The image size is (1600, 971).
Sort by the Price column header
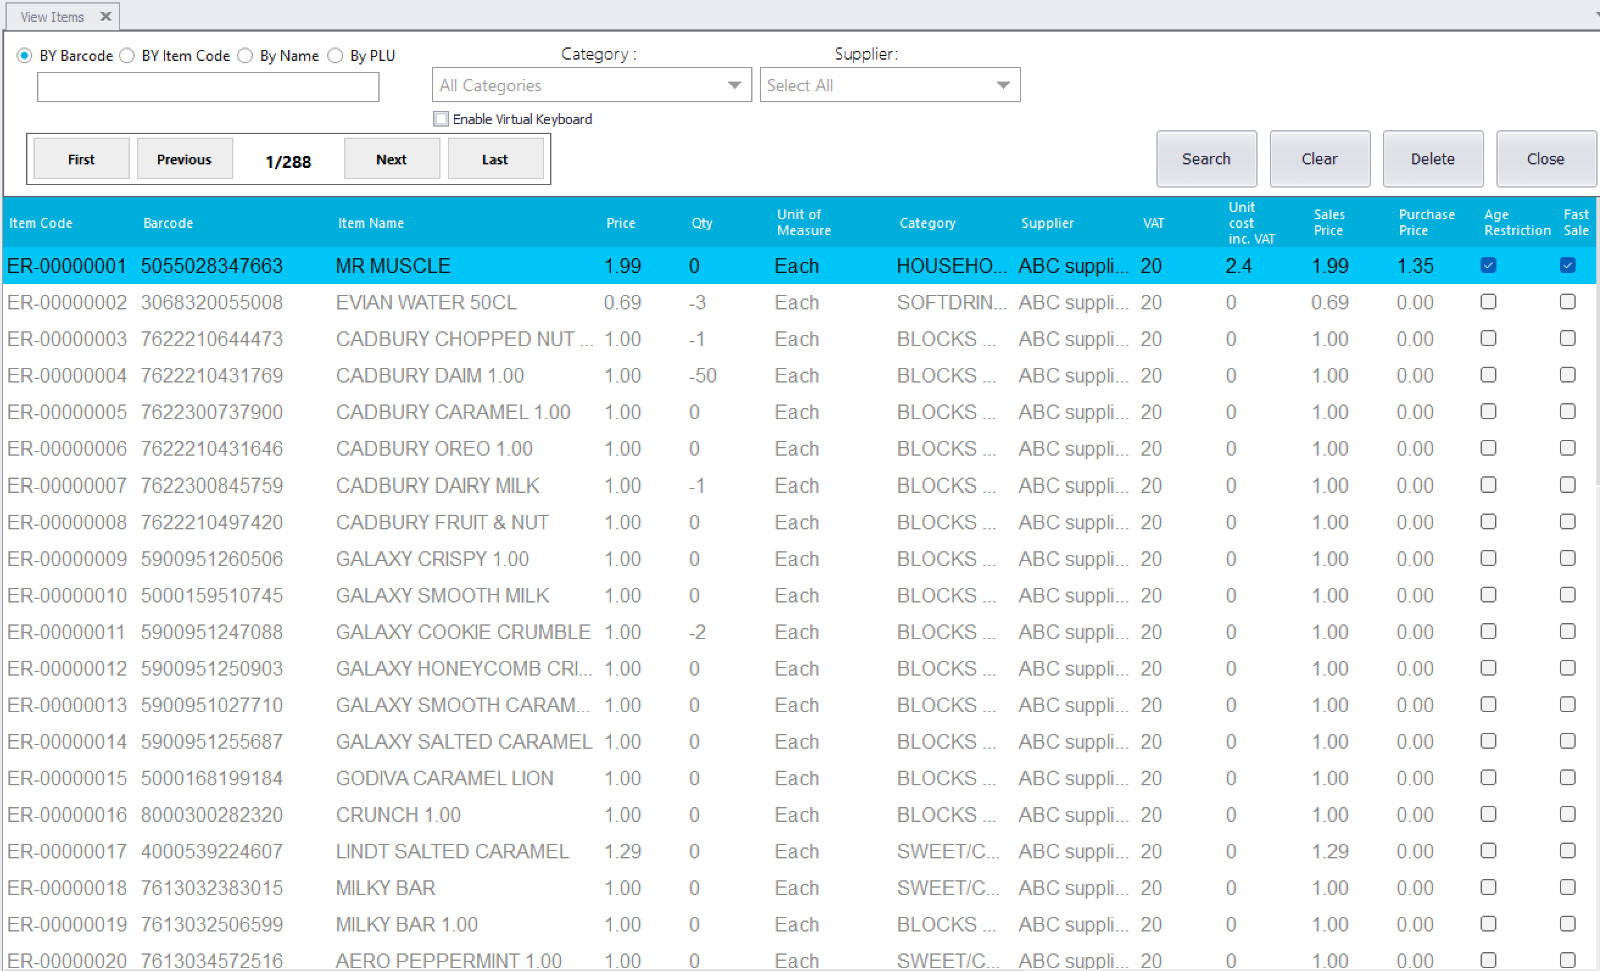click(621, 223)
